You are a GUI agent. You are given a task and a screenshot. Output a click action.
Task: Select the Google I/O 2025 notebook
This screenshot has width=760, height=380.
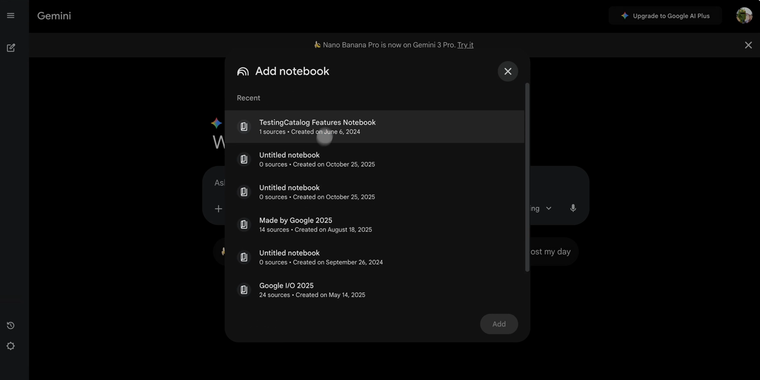point(374,290)
